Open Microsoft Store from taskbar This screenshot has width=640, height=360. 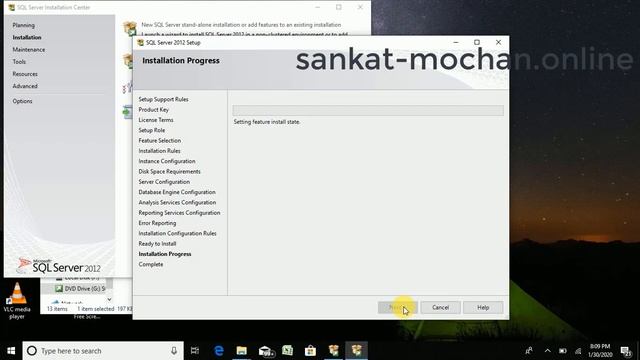(310, 351)
